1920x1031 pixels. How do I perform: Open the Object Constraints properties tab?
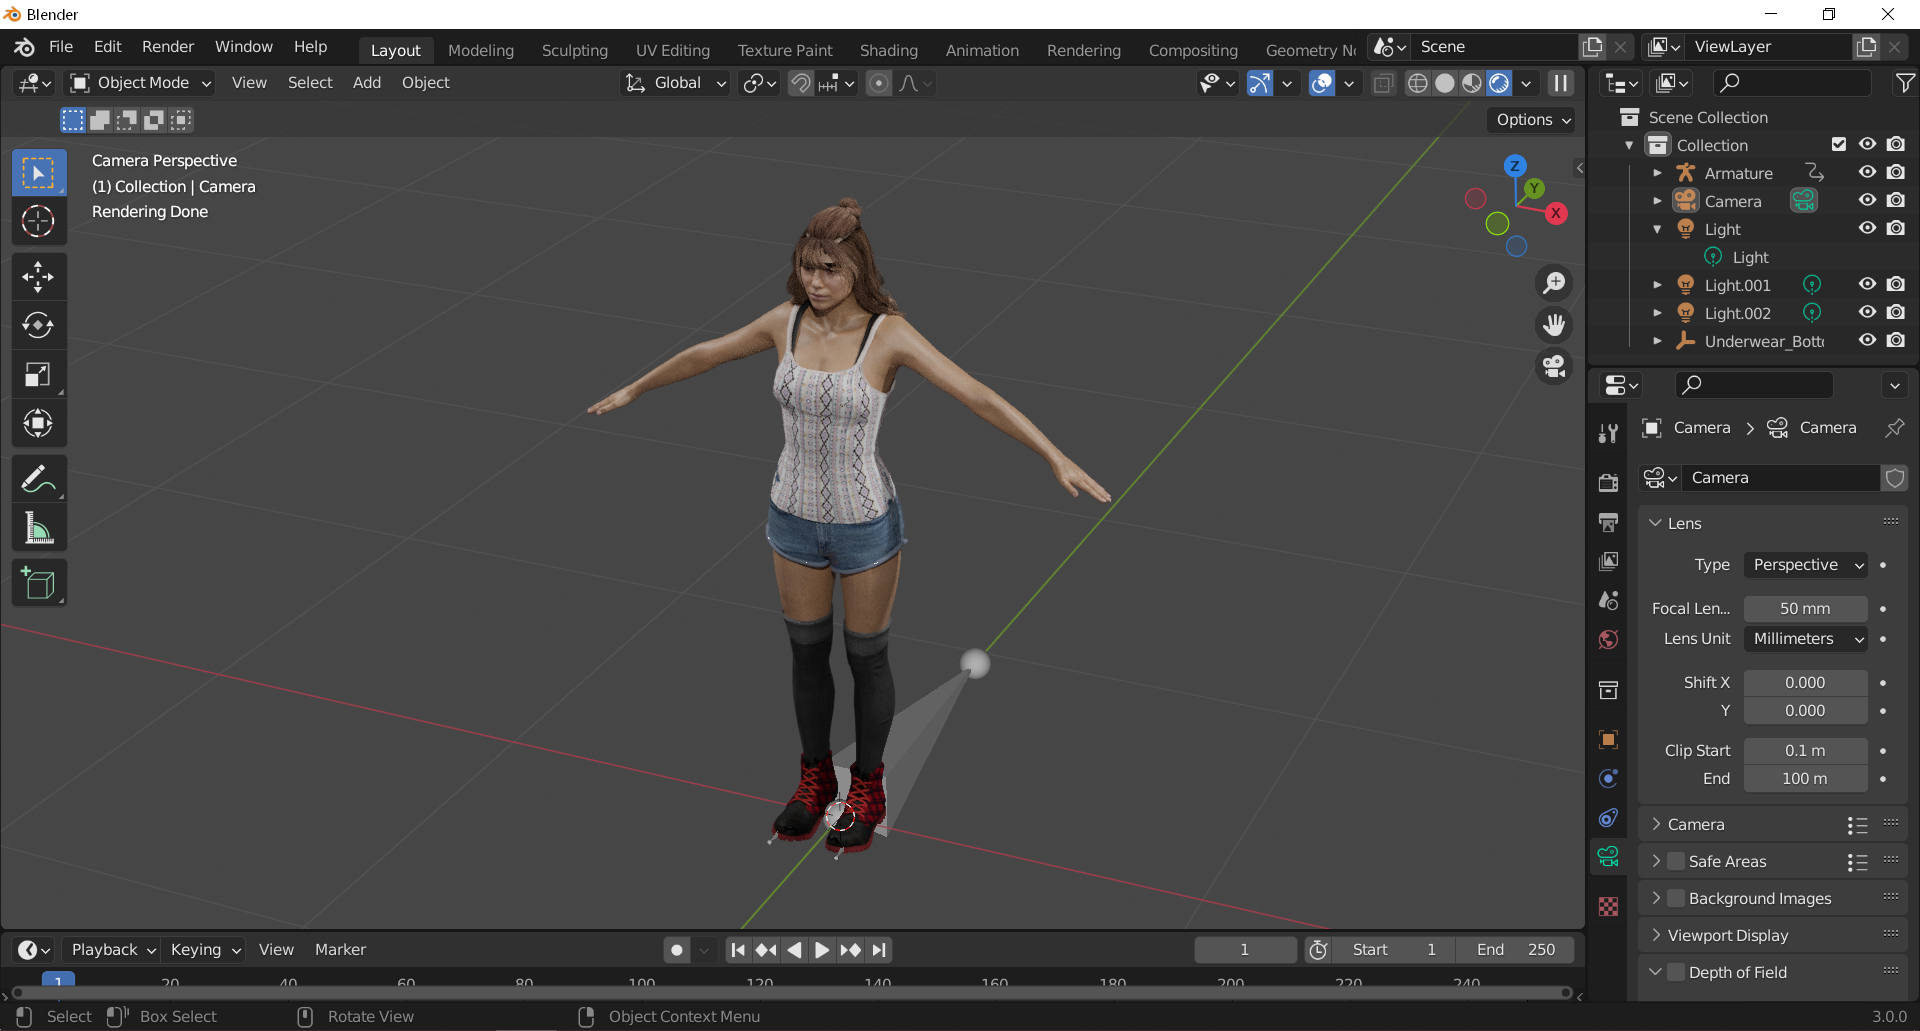coord(1608,818)
